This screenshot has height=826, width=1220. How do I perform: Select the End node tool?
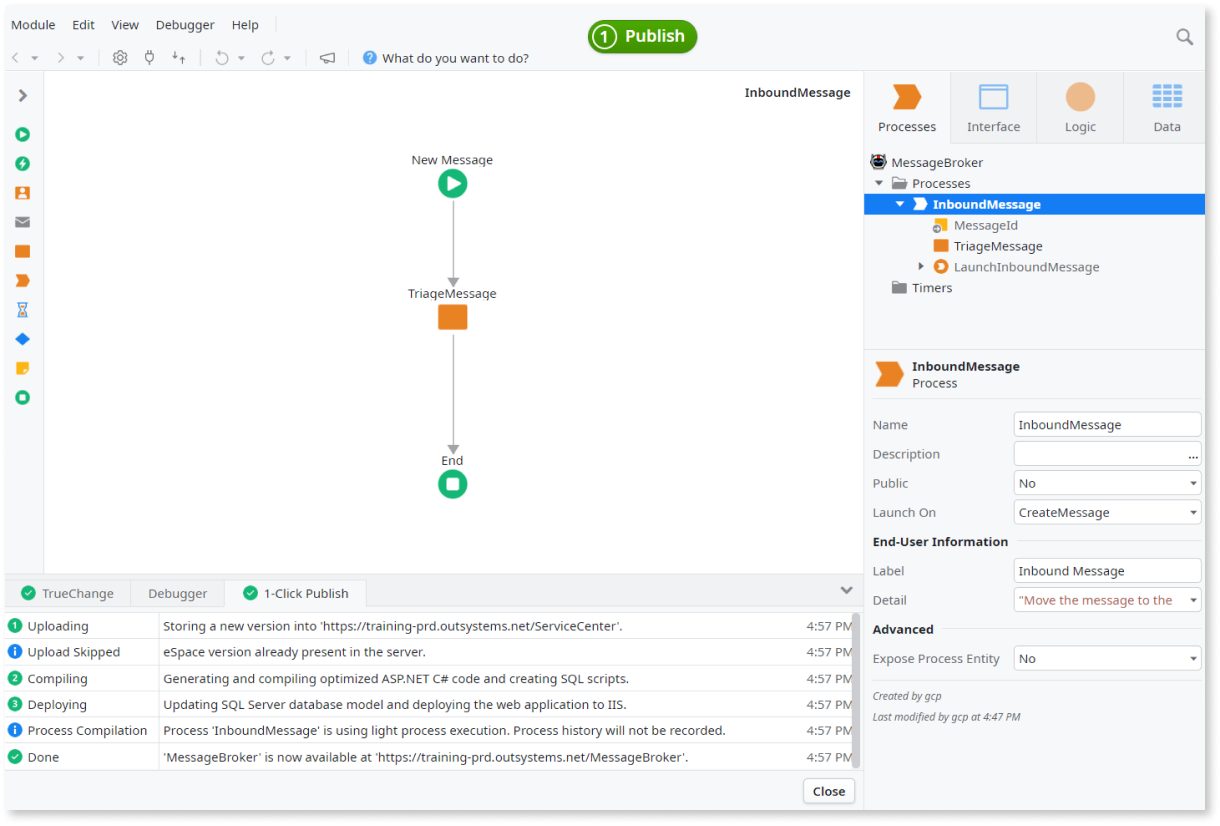point(22,396)
